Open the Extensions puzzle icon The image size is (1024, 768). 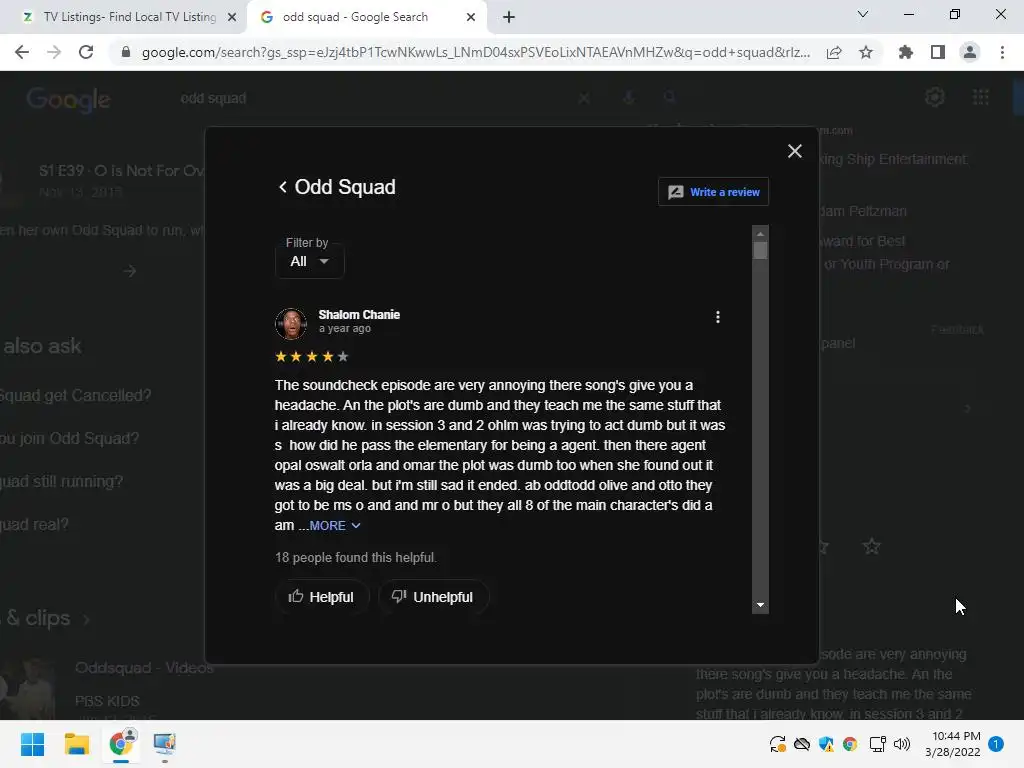point(906,52)
